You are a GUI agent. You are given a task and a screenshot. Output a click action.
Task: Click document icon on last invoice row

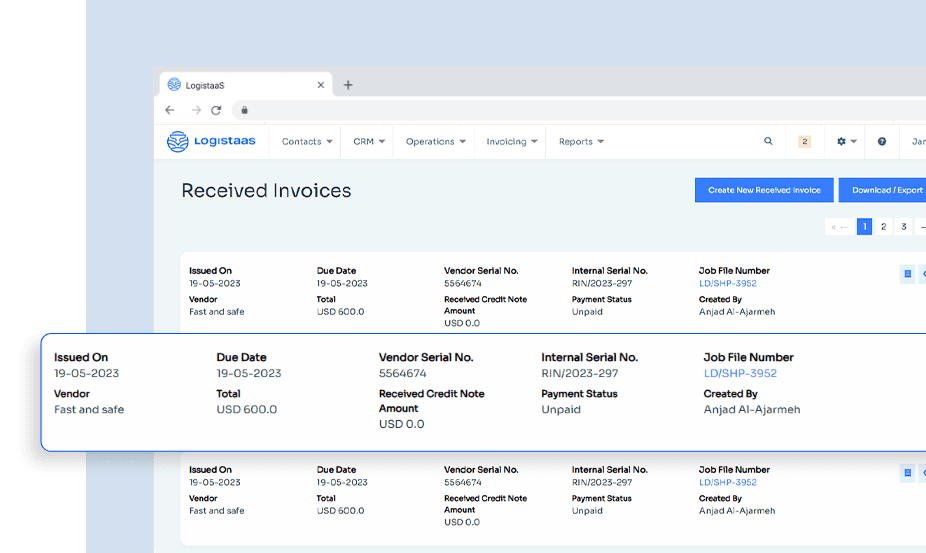click(x=907, y=473)
